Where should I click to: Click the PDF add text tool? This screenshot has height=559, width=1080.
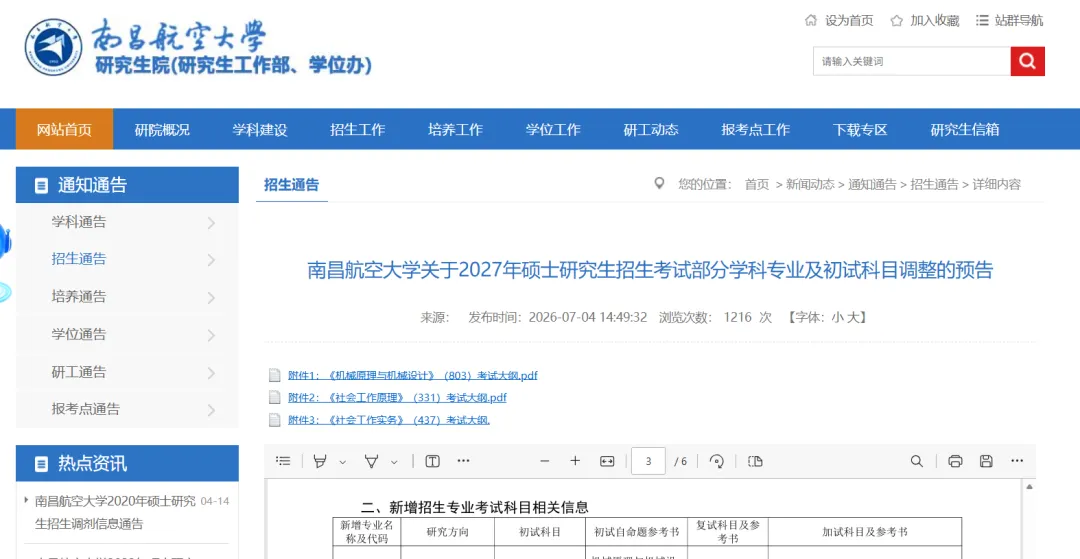pyautogui.click(x=433, y=461)
